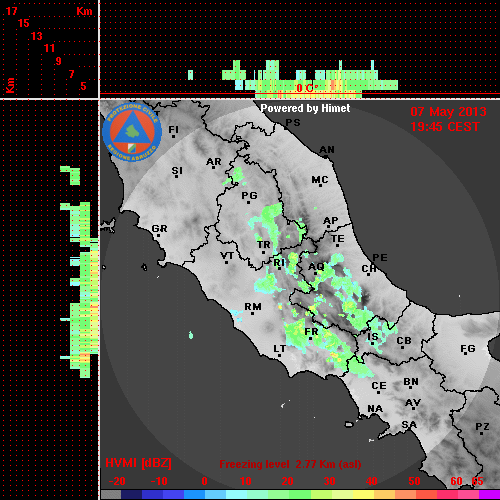Pick the green 20 dBZ color swatch

coord(279,495)
